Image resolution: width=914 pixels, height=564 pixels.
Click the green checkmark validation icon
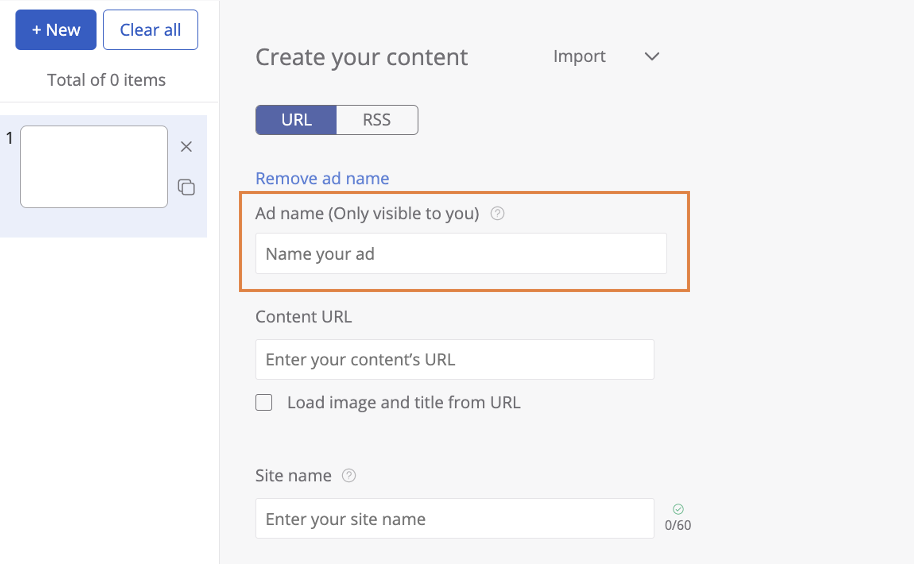click(678, 509)
